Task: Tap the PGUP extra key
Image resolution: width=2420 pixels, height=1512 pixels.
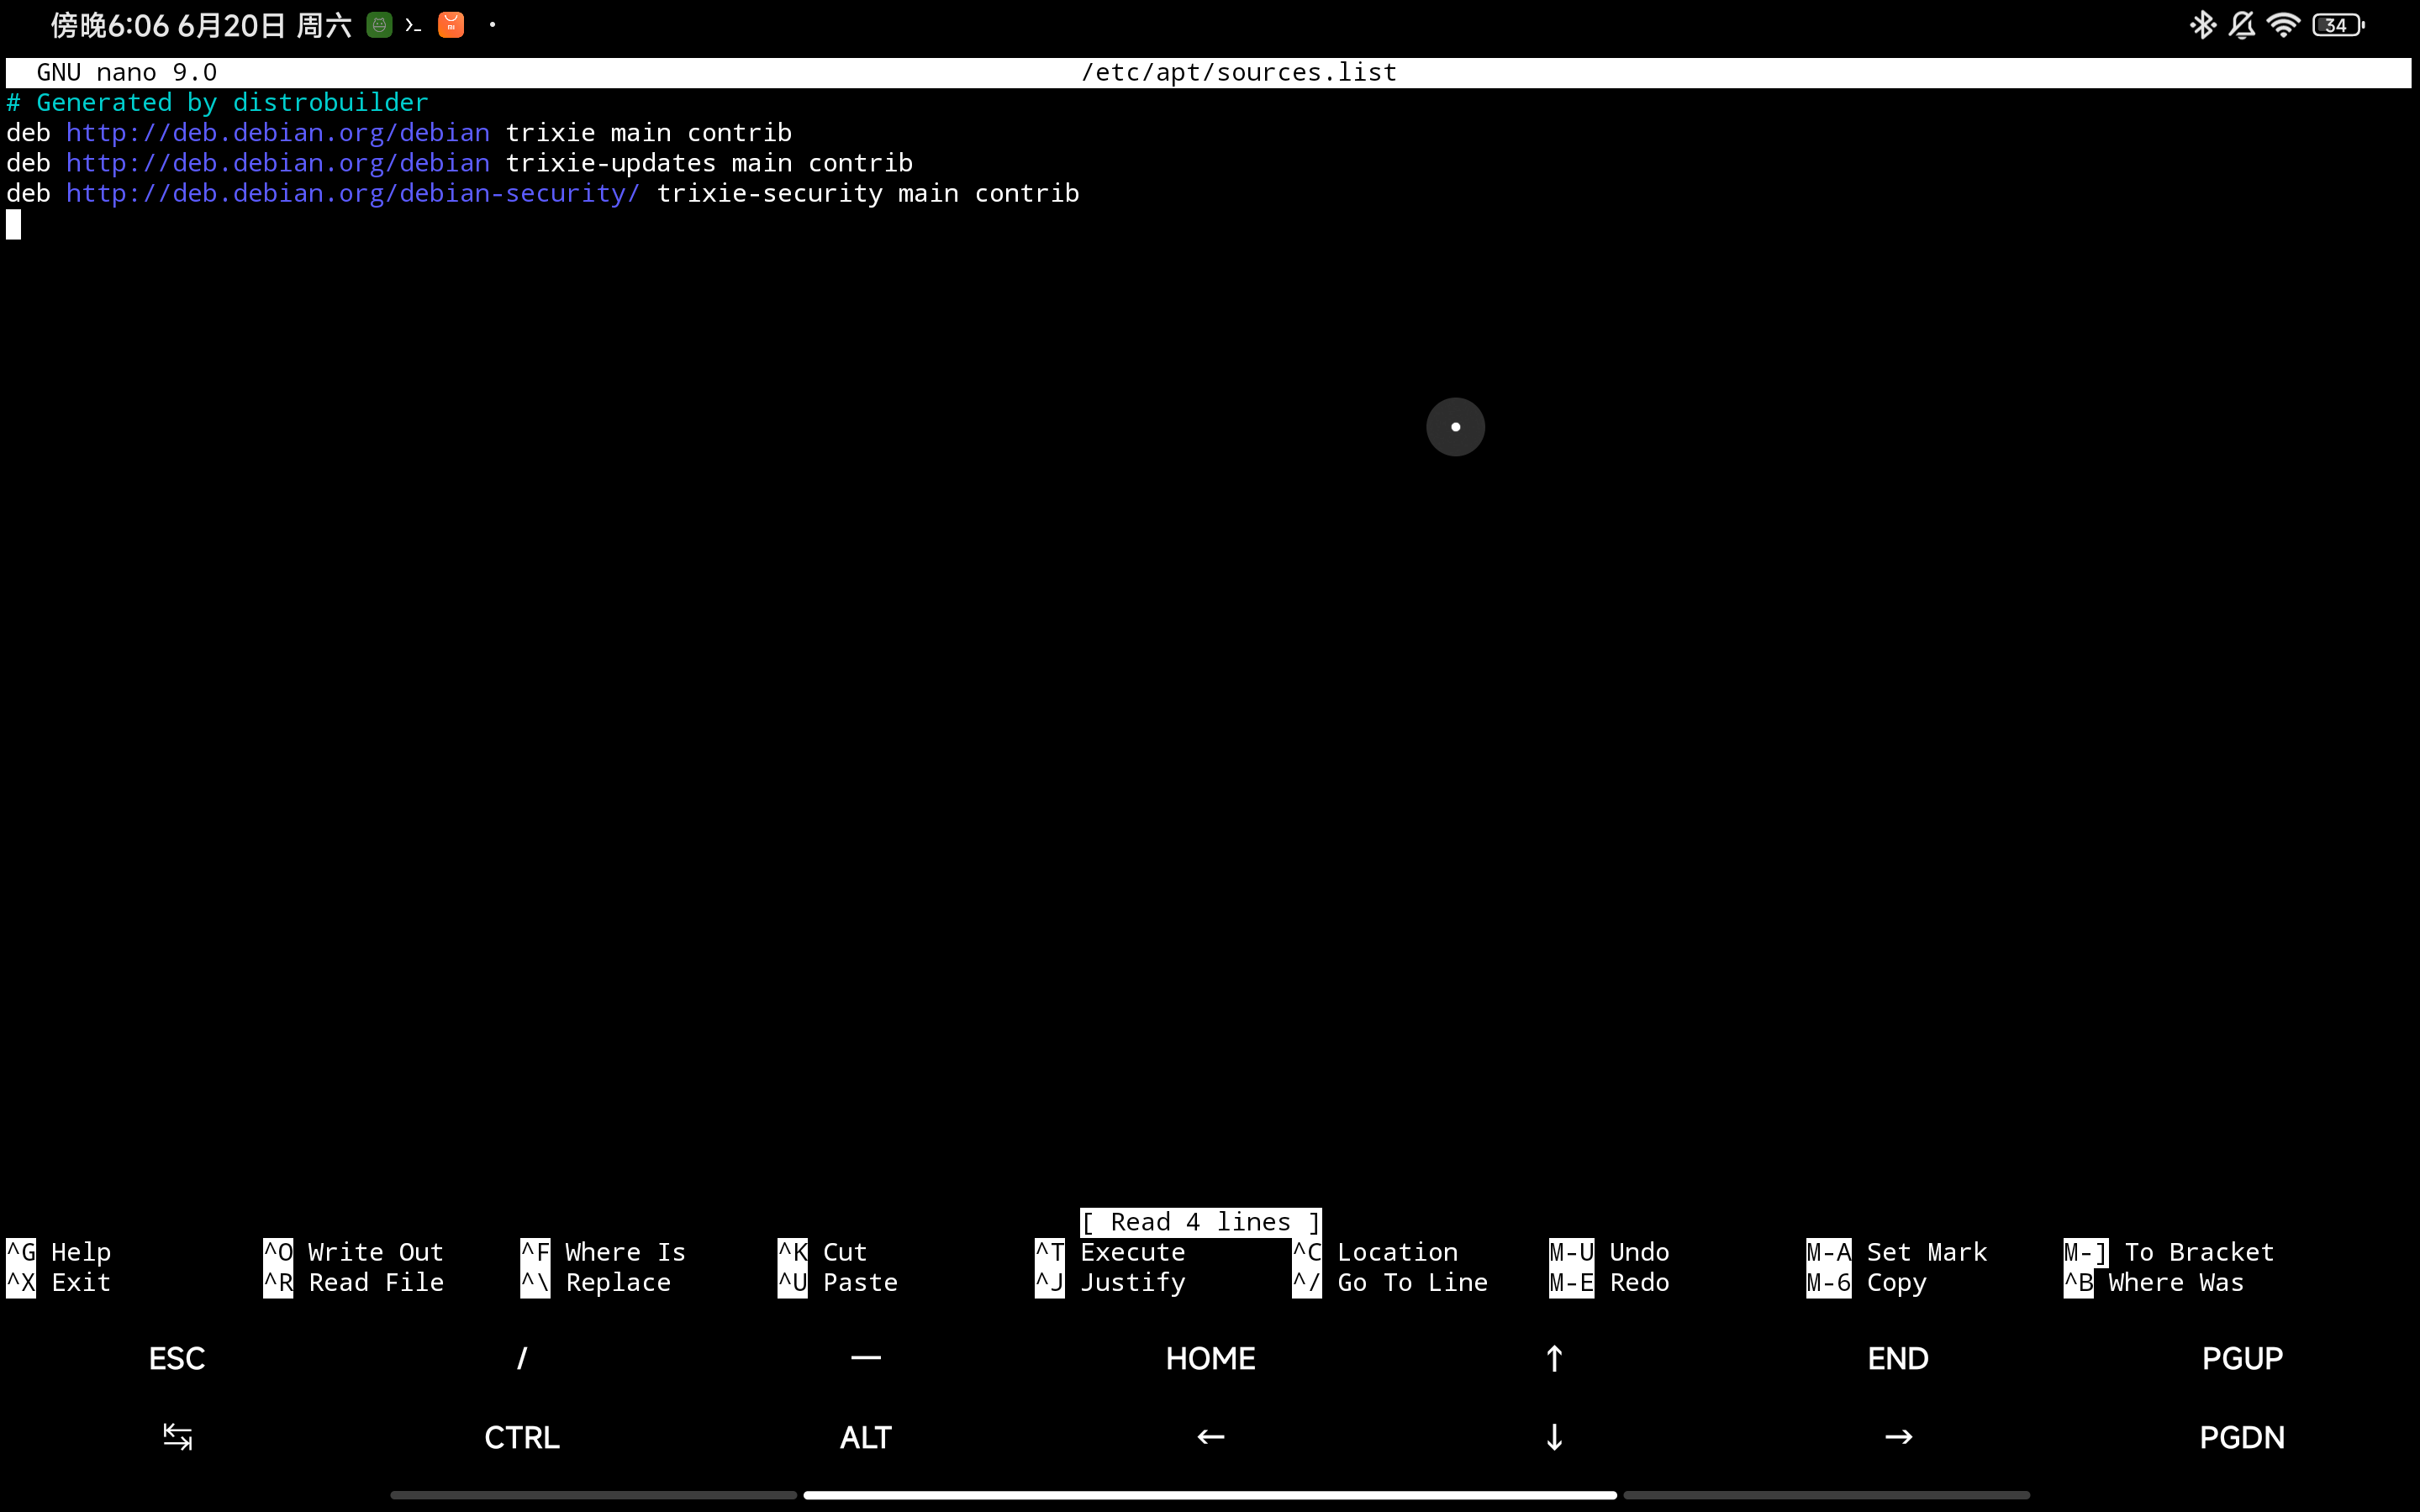Action: tap(2242, 1358)
